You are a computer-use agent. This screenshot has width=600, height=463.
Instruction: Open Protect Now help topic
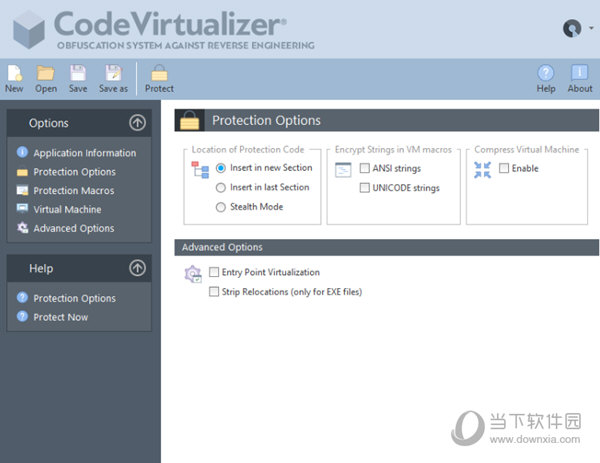(x=60, y=317)
